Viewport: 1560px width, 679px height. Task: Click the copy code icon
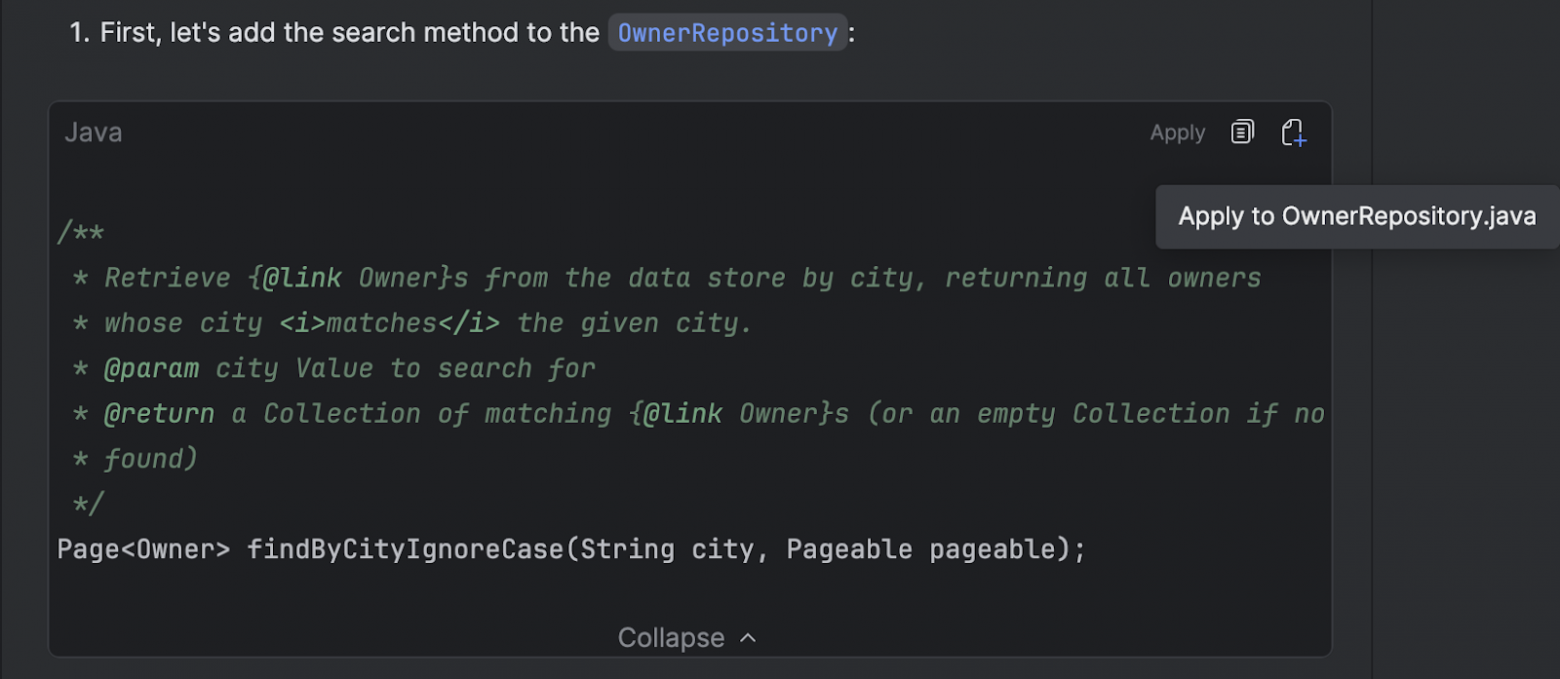(1242, 132)
